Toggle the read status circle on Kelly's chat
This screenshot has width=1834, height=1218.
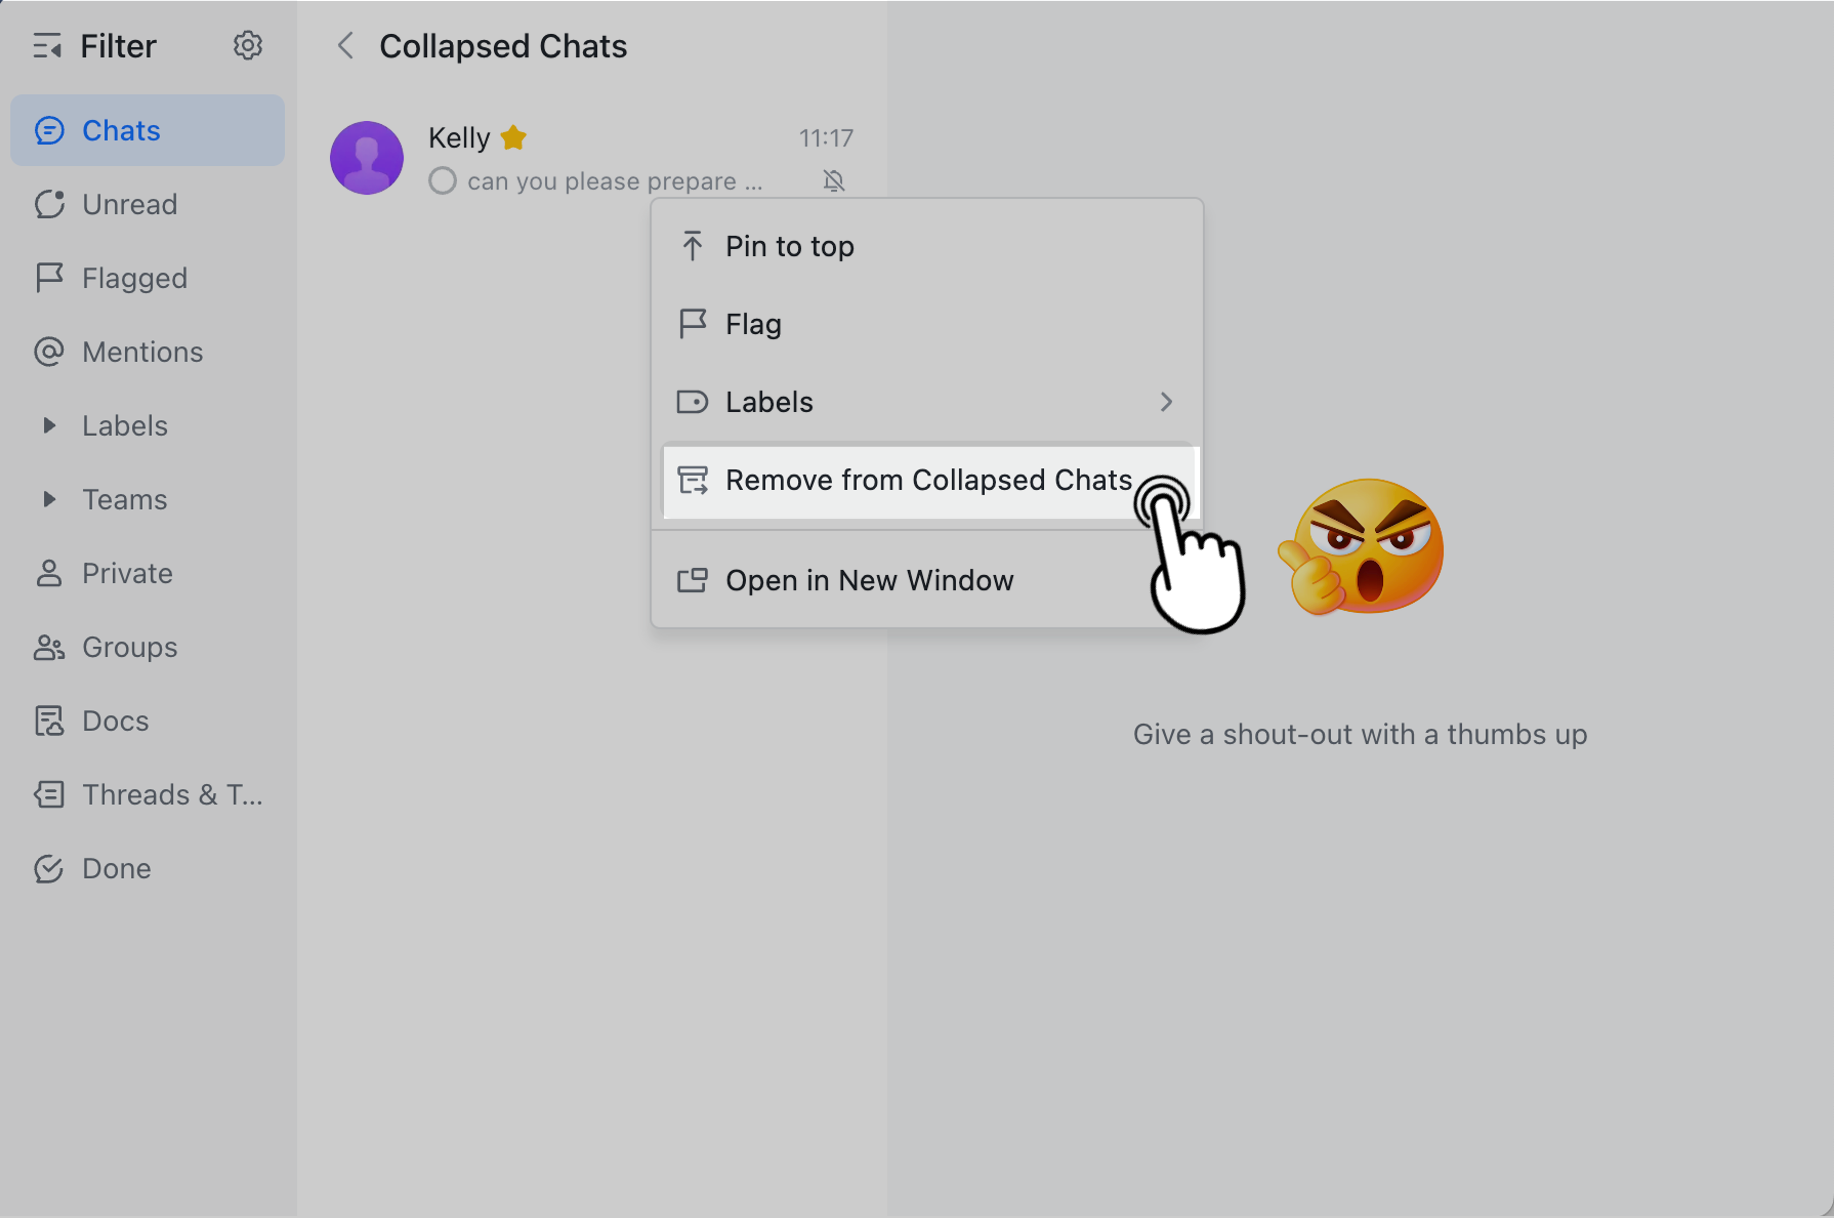pos(441,181)
